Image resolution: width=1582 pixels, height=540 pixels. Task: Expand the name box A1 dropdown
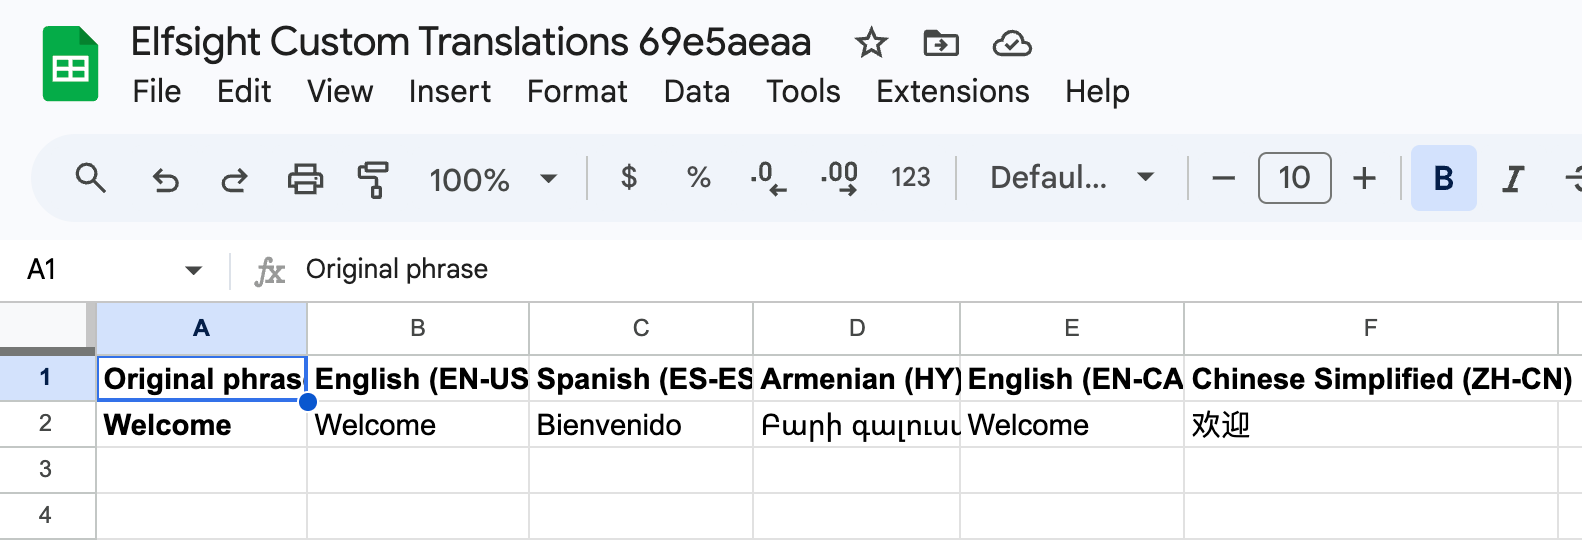pos(194,270)
